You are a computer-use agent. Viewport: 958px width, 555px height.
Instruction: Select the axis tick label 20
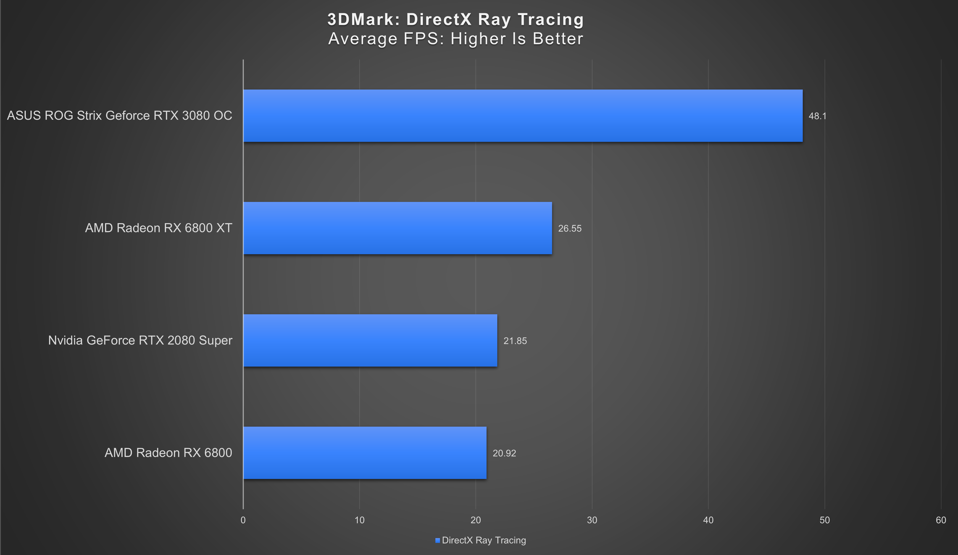pos(476,520)
